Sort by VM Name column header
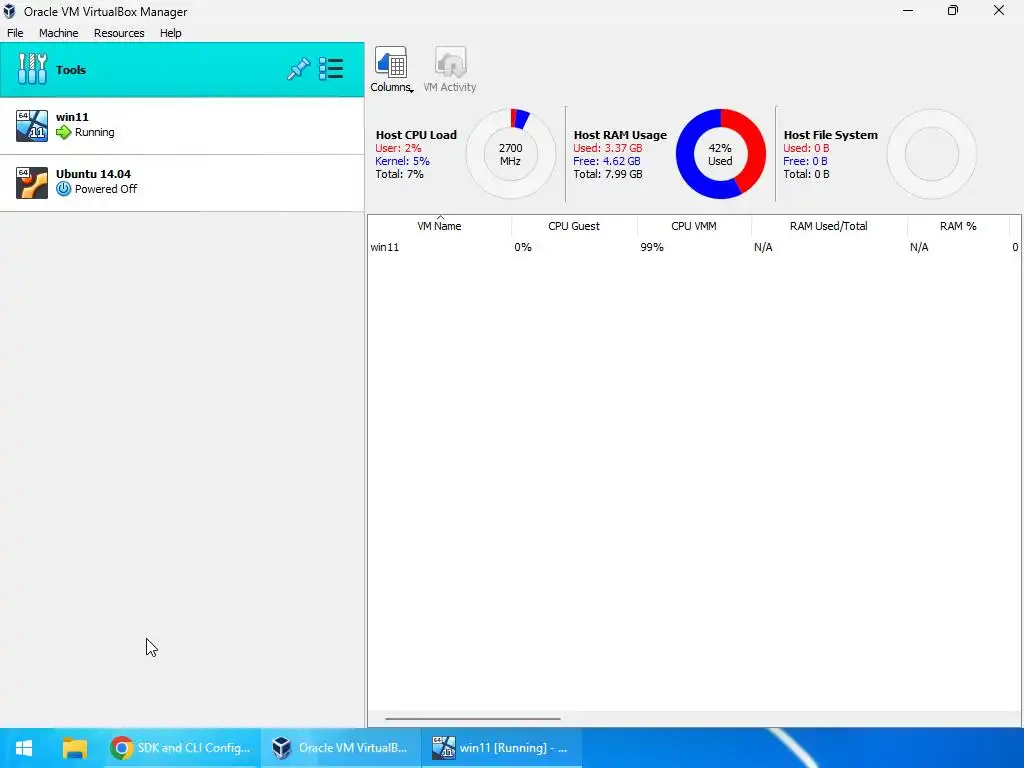The width and height of the screenshot is (1024, 768). tap(440, 226)
